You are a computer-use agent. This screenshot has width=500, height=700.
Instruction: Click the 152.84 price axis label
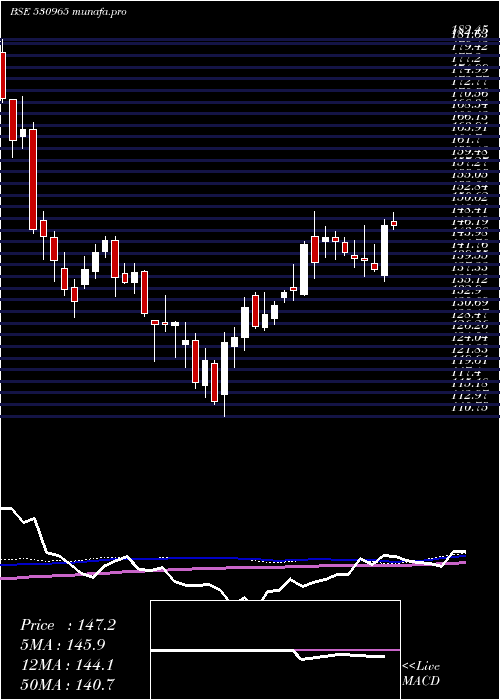pyautogui.click(x=469, y=186)
